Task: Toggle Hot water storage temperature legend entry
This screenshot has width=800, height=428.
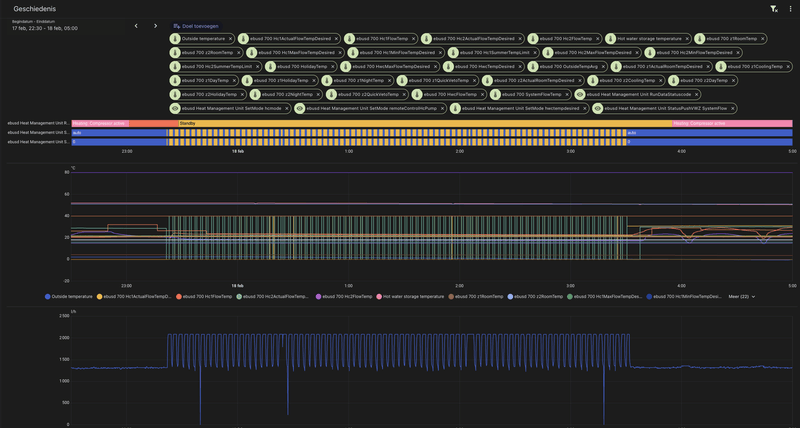Action: point(410,296)
